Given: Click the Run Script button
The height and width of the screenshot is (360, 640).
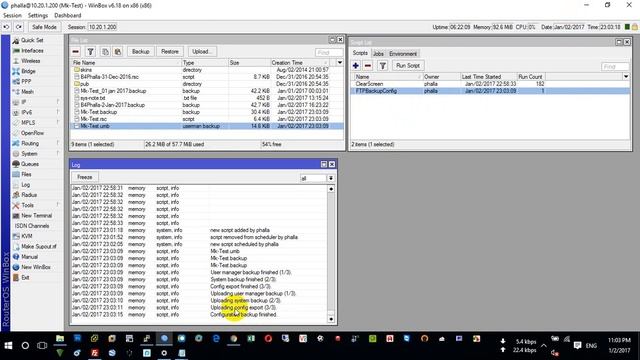Looking at the screenshot, I should [x=408, y=66].
